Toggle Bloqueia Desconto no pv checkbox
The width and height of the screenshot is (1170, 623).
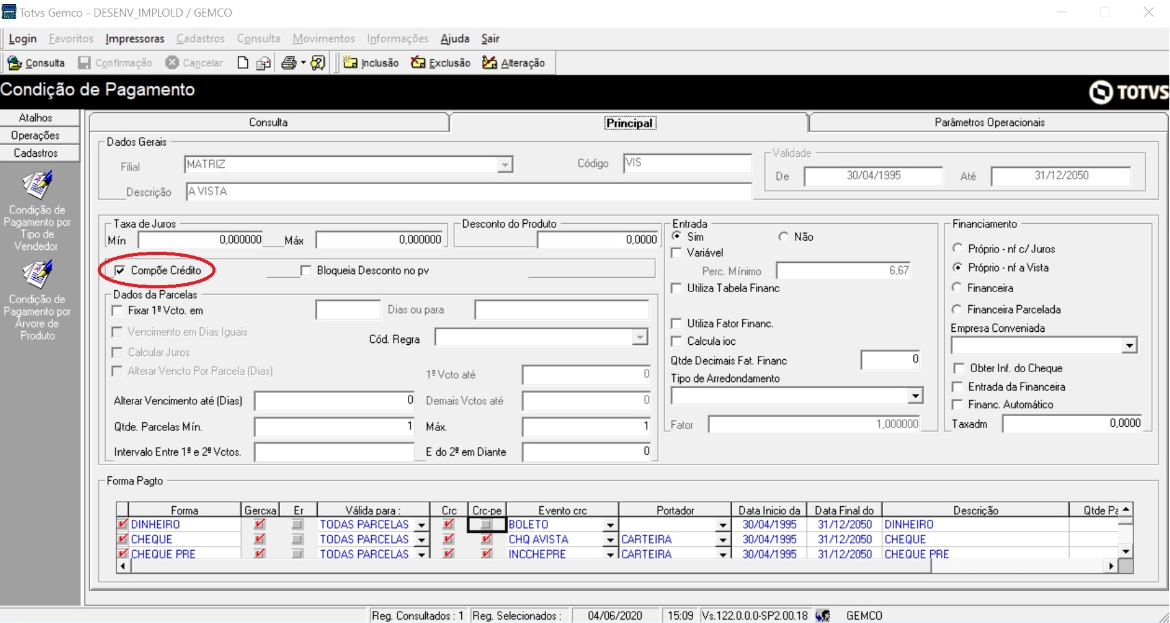[306, 271]
